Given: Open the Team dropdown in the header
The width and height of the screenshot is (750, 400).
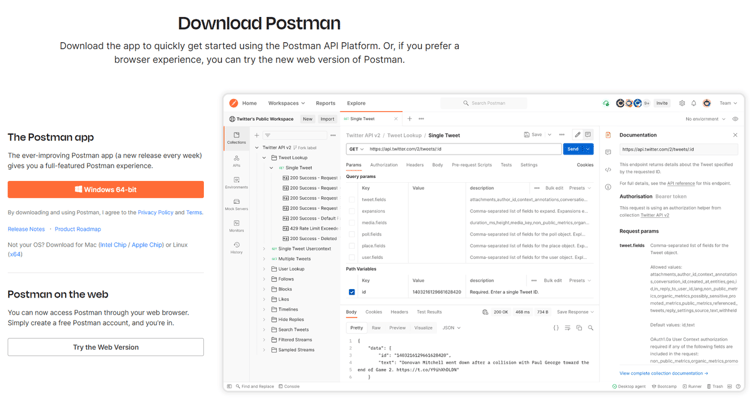Looking at the screenshot, I should [x=728, y=103].
